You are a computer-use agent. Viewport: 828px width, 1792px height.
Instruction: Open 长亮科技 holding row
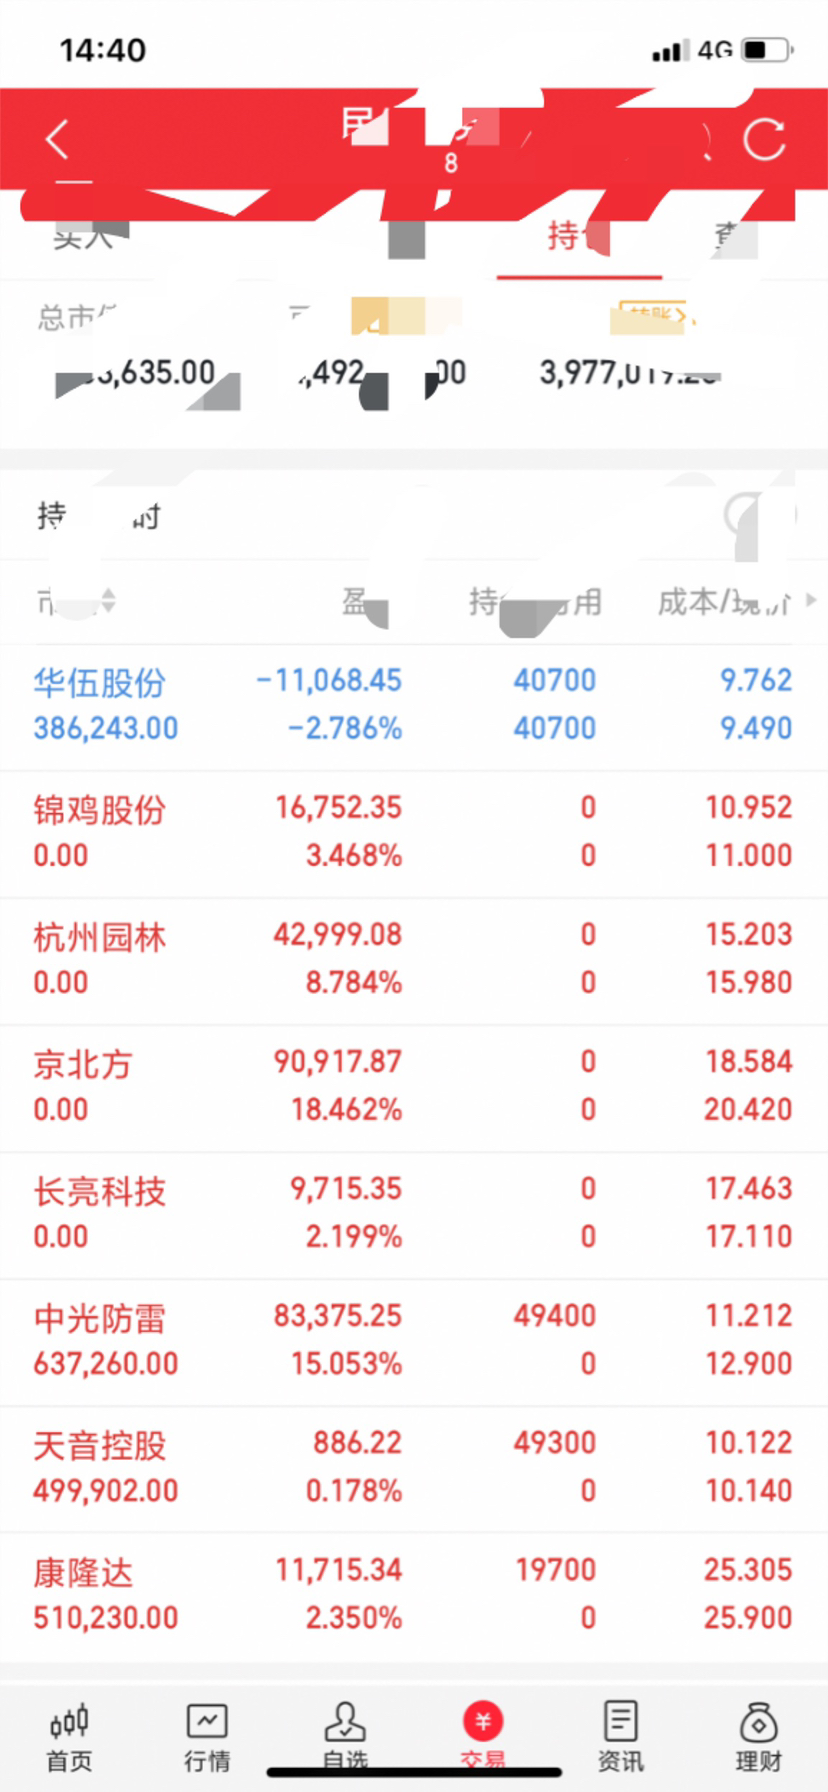click(414, 1215)
